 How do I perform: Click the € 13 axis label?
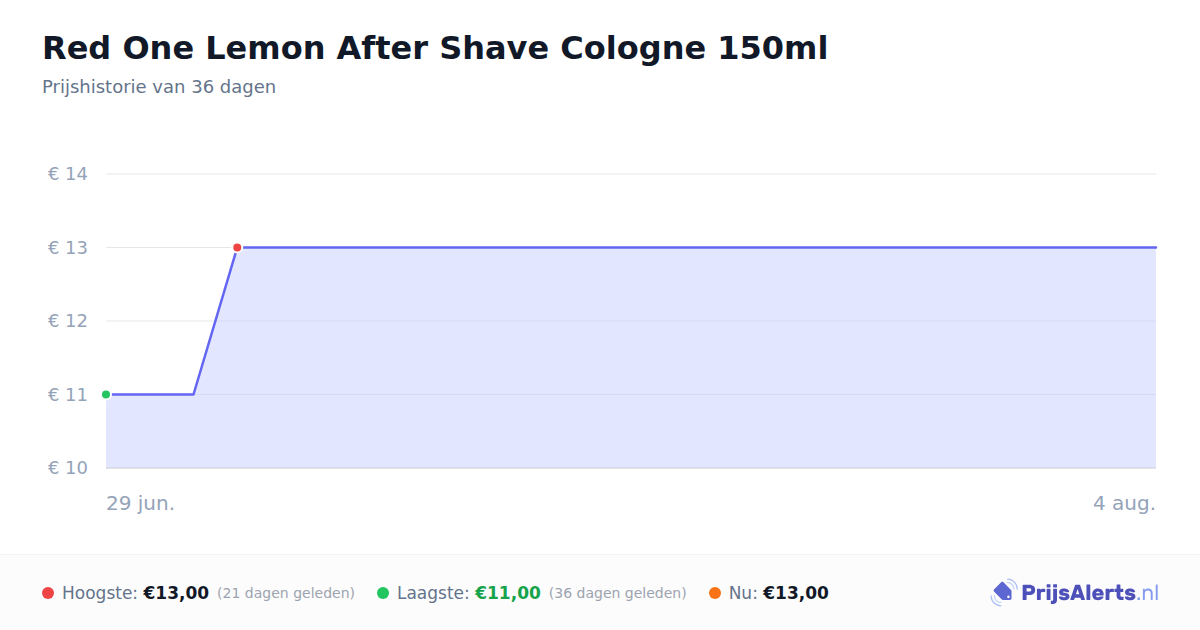tap(68, 247)
